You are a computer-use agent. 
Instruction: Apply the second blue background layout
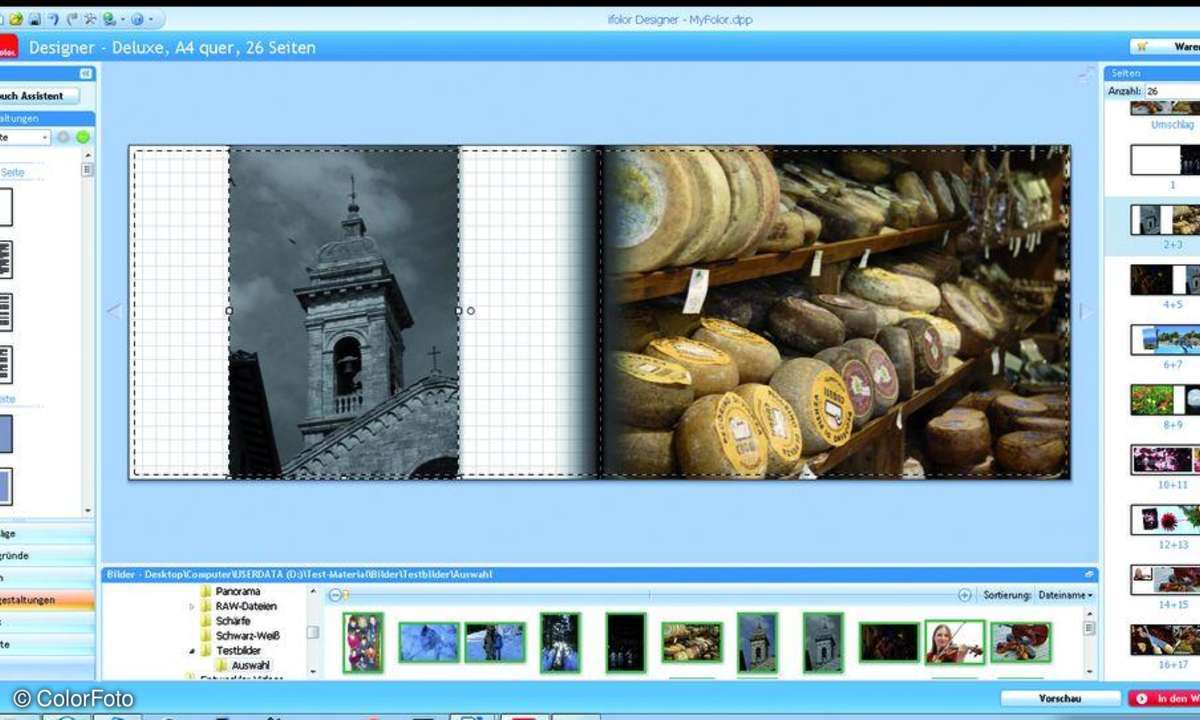(x=6, y=487)
